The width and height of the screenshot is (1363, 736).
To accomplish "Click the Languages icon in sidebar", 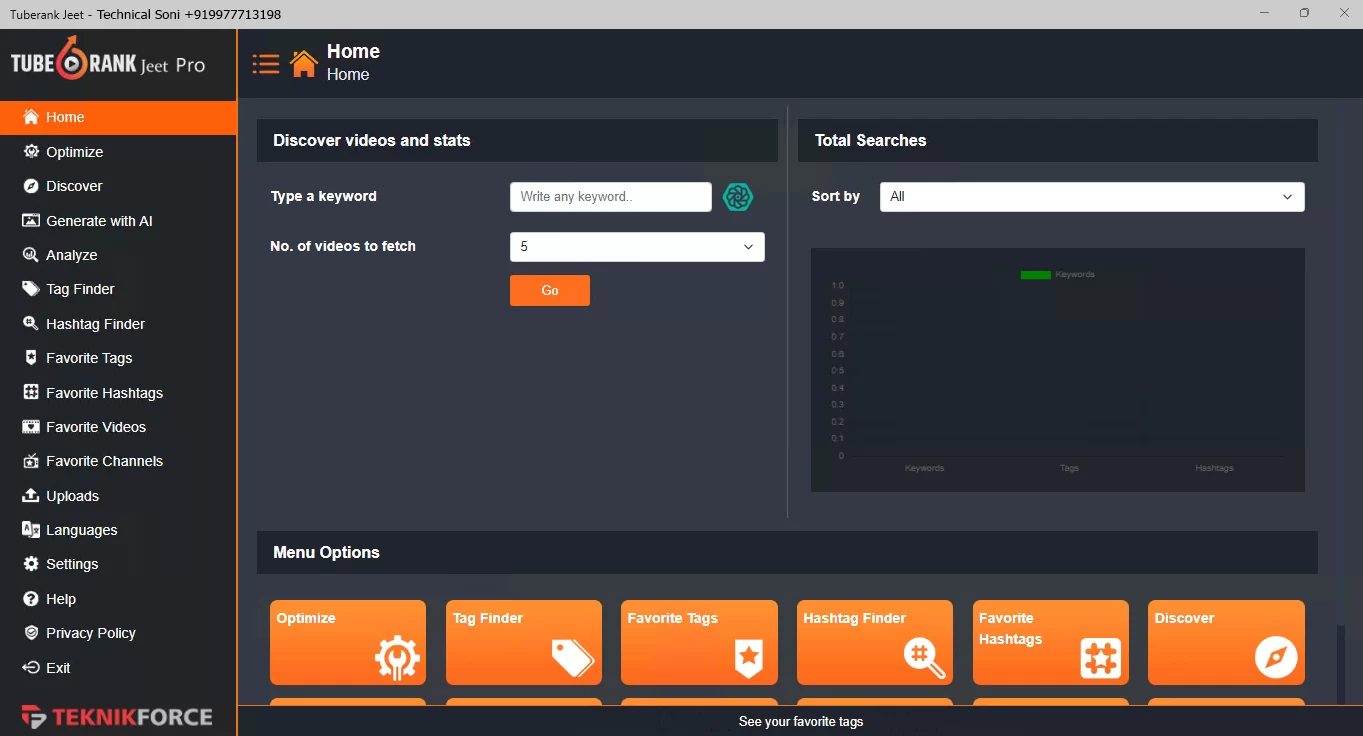I will click(x=31, y=530).
